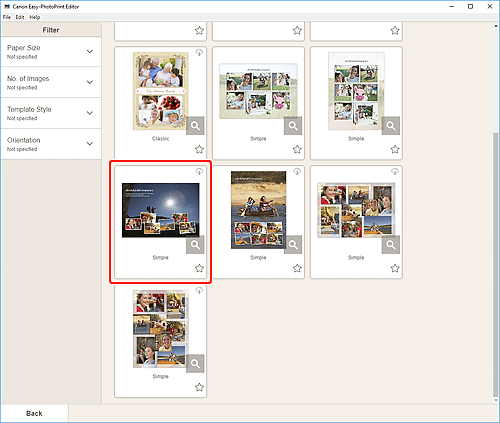
Task: Click the scrollbar down arrow
Action: (496, 400)
